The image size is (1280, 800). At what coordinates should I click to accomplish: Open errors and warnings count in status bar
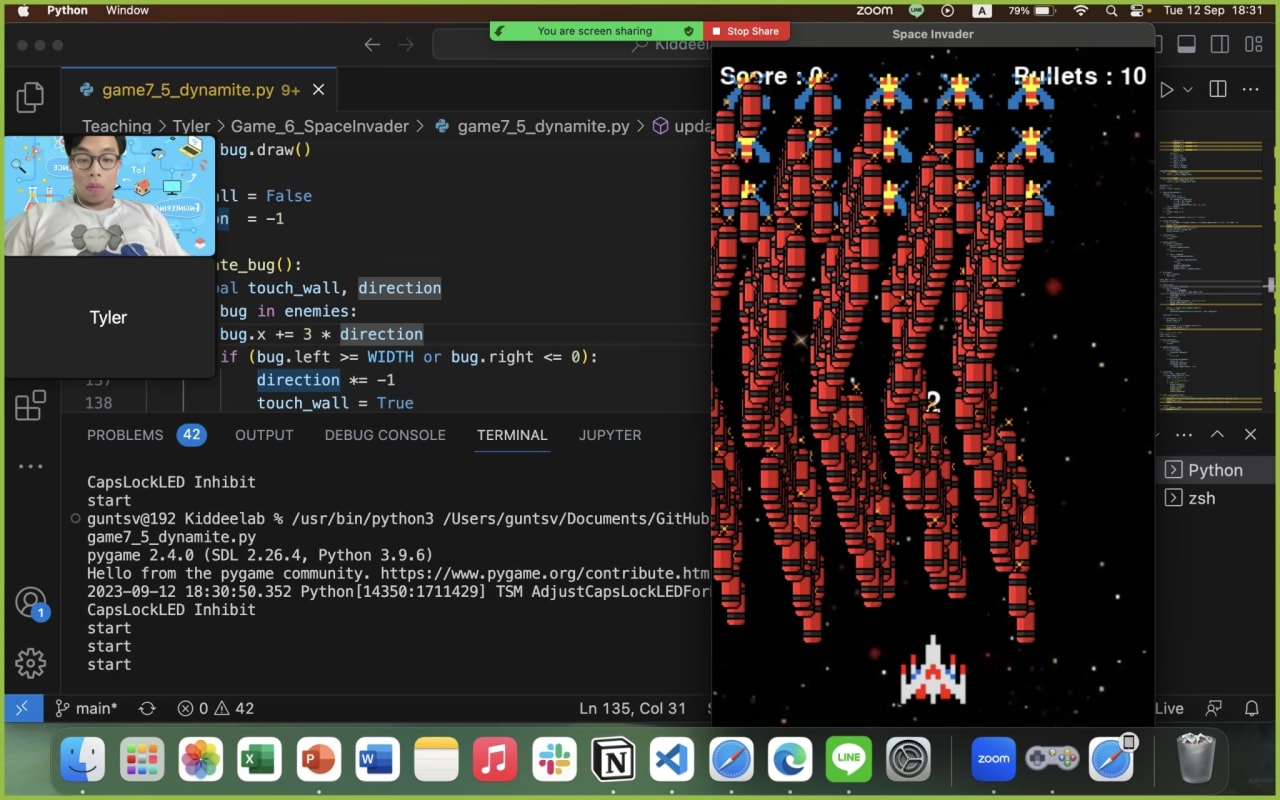tap(215, 708)
